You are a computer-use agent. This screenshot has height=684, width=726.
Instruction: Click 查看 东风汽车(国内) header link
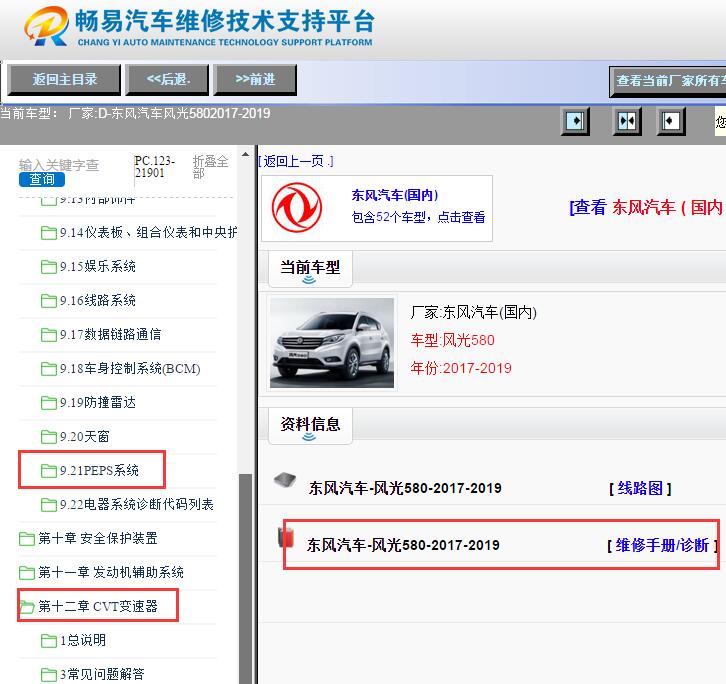pos(647,207)
